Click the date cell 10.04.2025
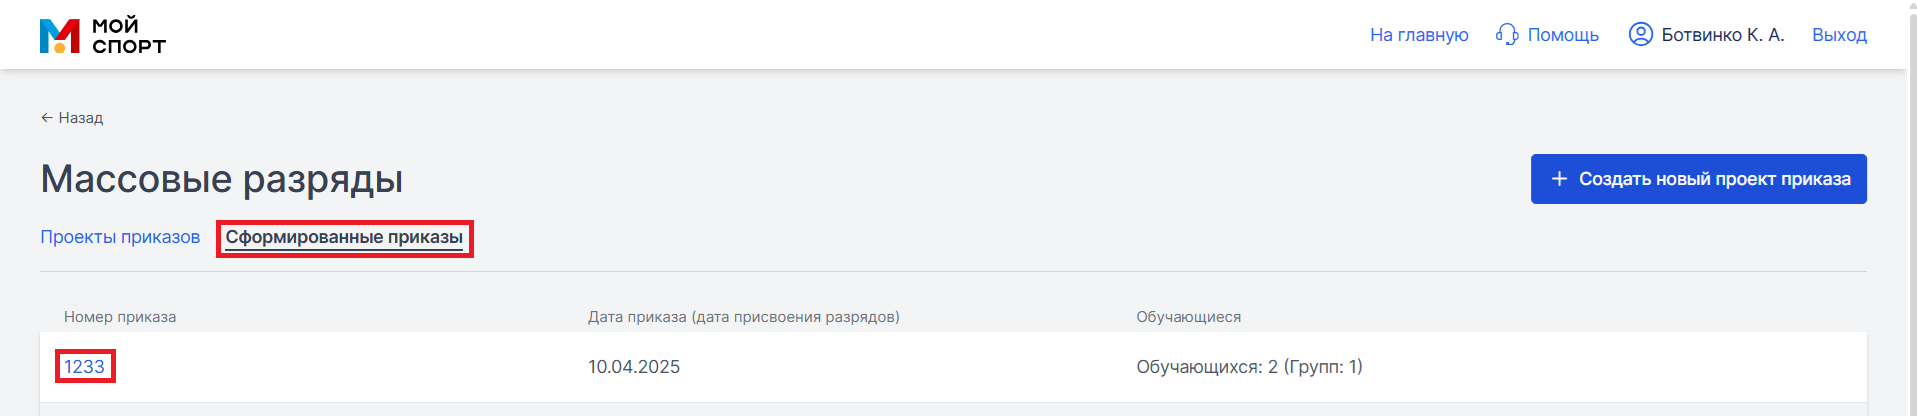Viewport: 1917px width, 416px height. (x=634, y=367)
